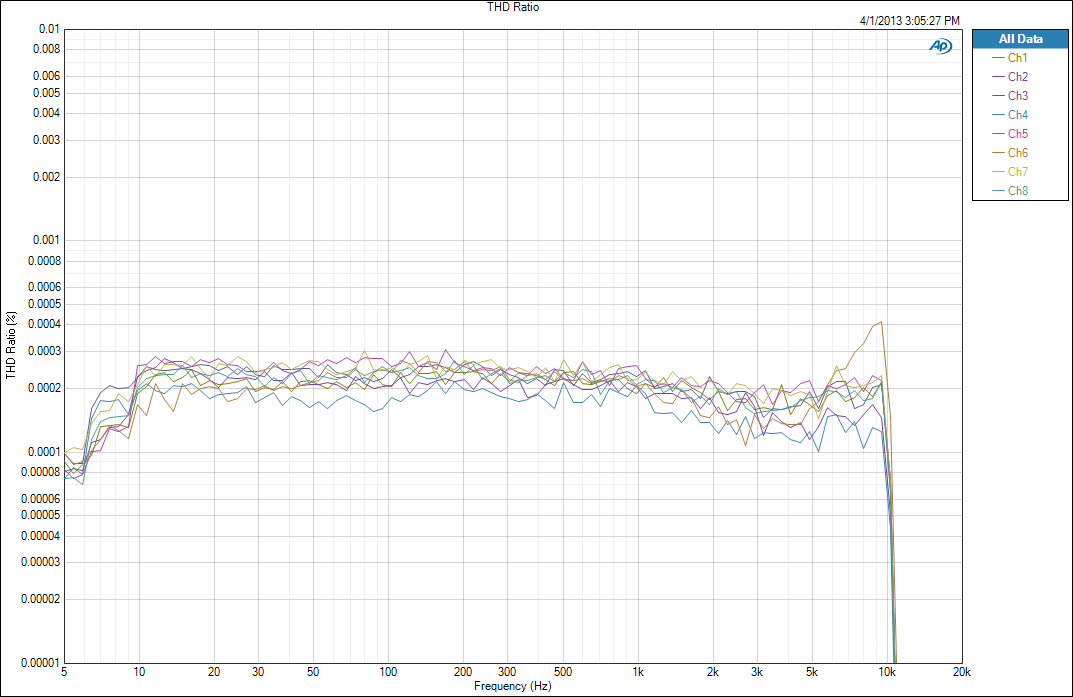Click the 100 frequency axis value
1073x697 pixels.
[x=388, y=672]
